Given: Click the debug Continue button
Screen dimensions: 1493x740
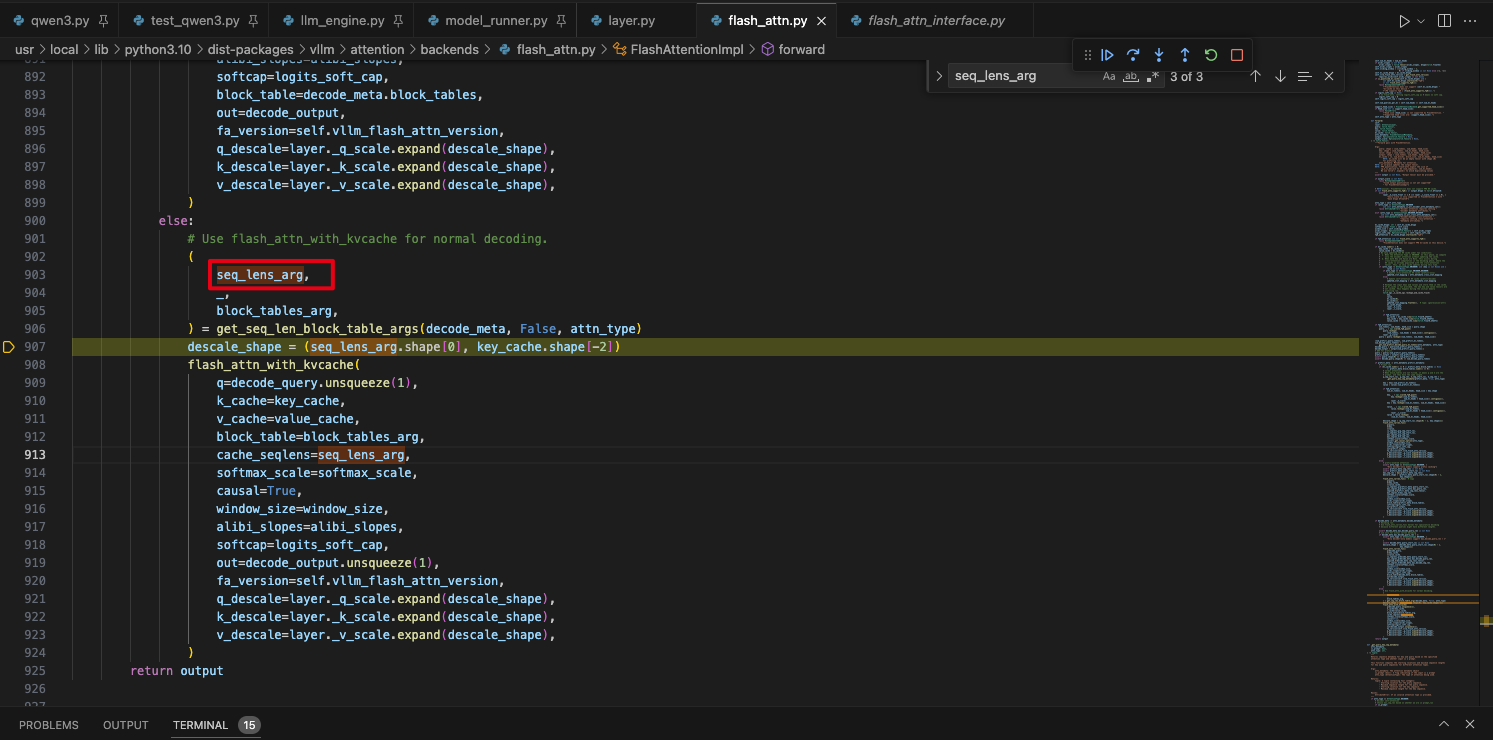Looking at the screenshot, I should (x=1107, y=55).
